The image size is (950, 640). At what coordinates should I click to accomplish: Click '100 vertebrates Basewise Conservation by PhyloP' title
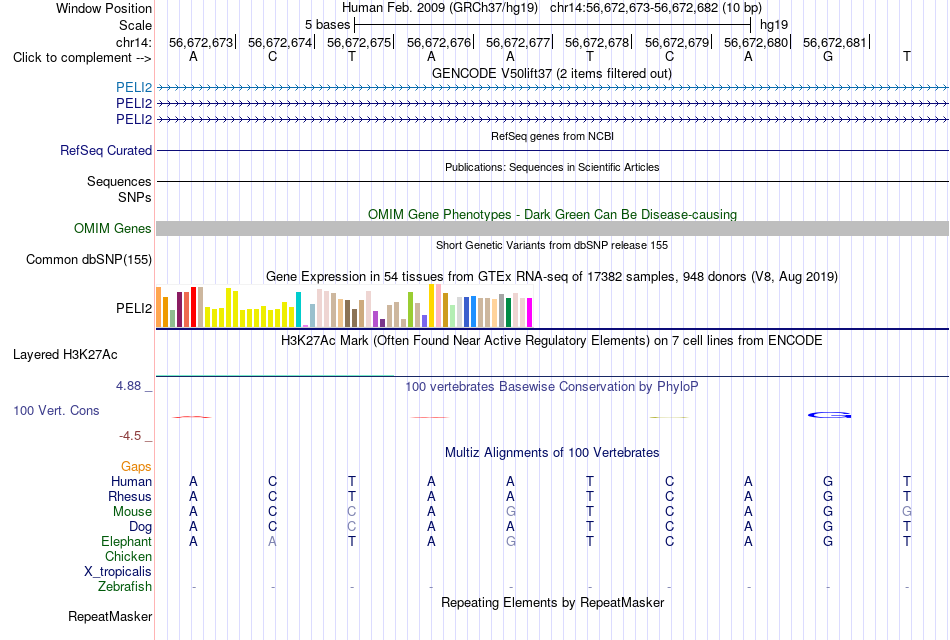point(552,387)
